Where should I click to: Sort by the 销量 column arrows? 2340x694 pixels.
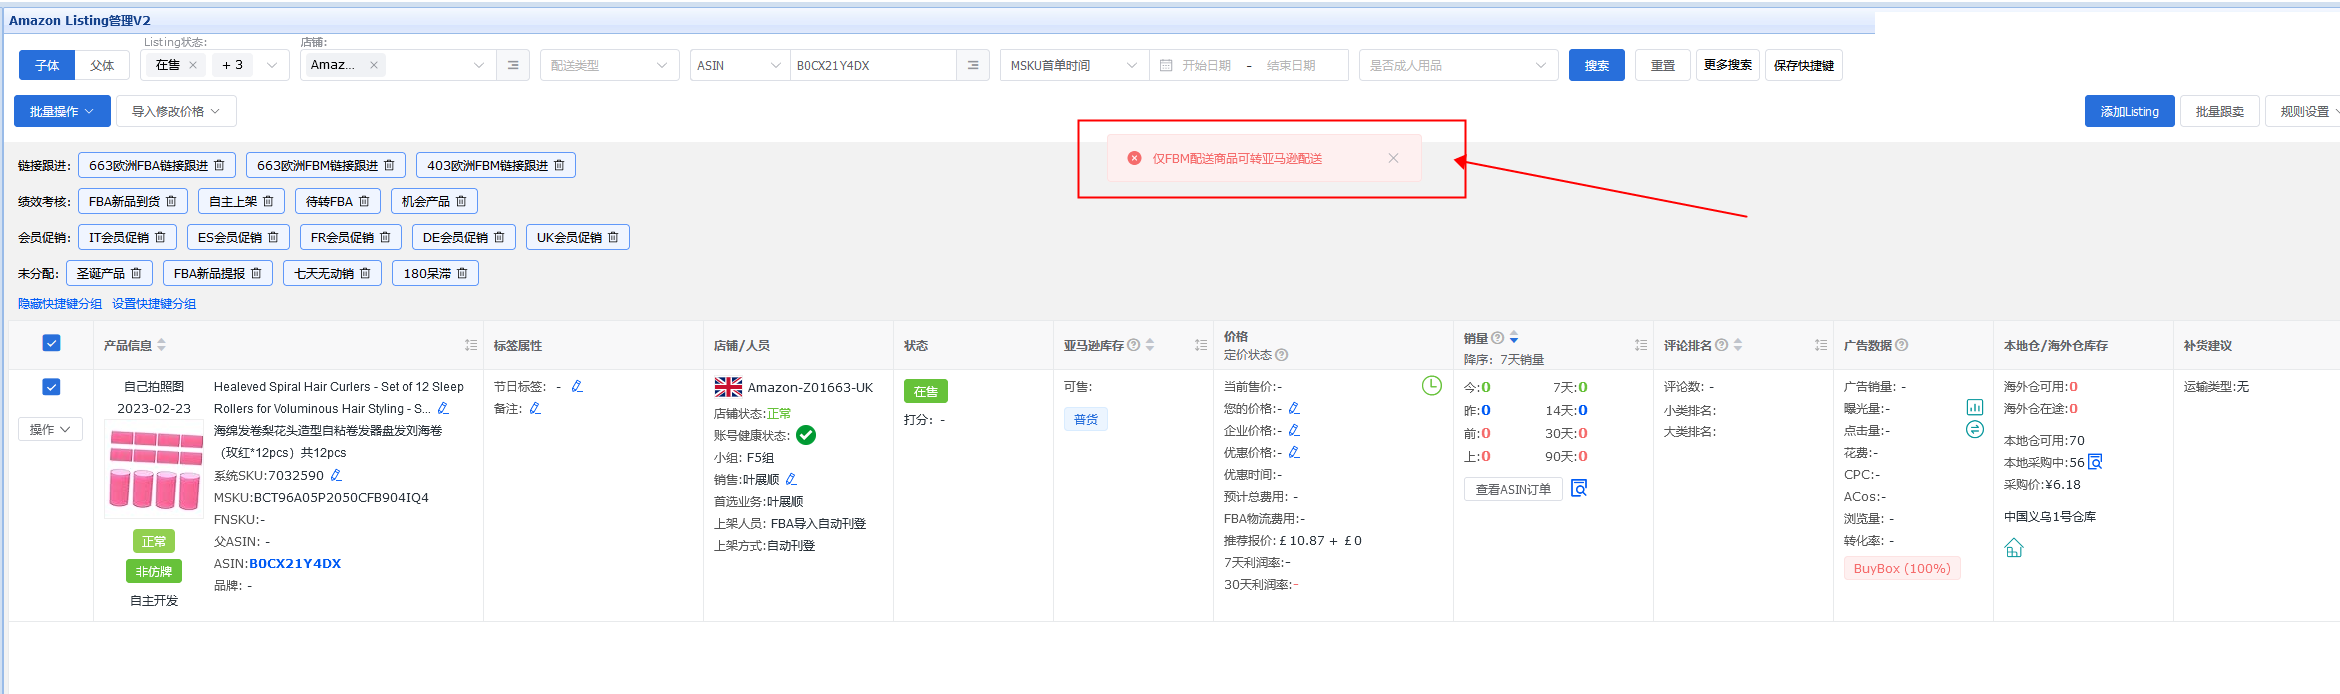[1514, 337]
